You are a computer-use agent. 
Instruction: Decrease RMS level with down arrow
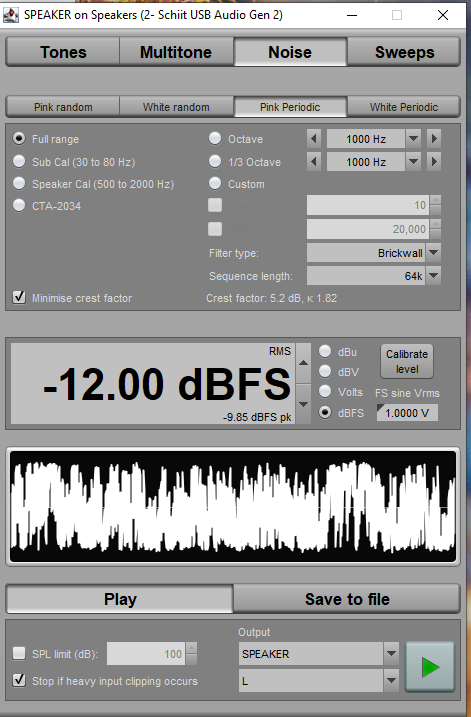pos(303,404)
